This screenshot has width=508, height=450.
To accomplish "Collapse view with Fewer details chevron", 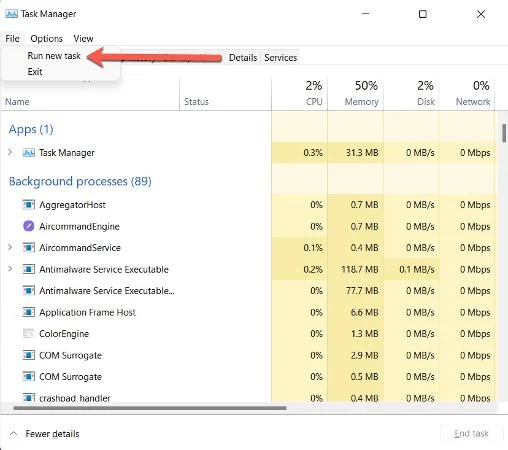I will point(13,434).
